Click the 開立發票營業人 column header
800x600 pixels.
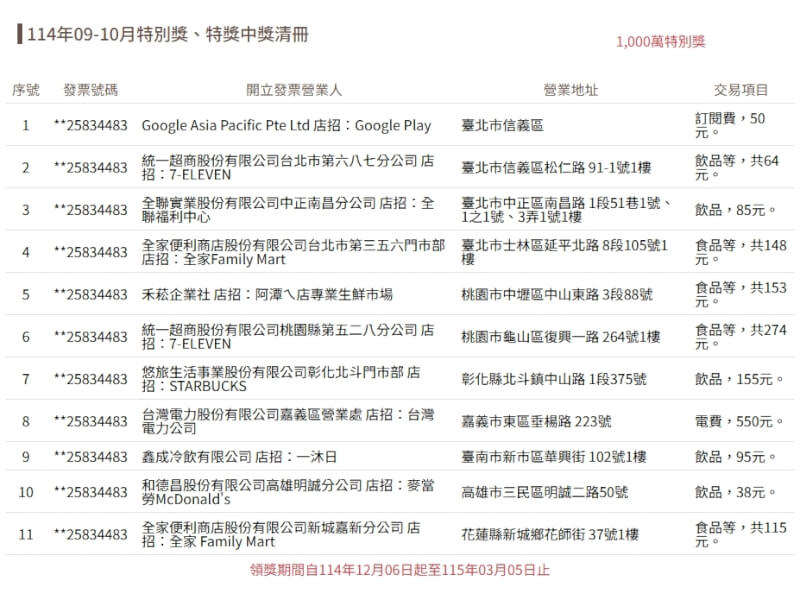294,90
